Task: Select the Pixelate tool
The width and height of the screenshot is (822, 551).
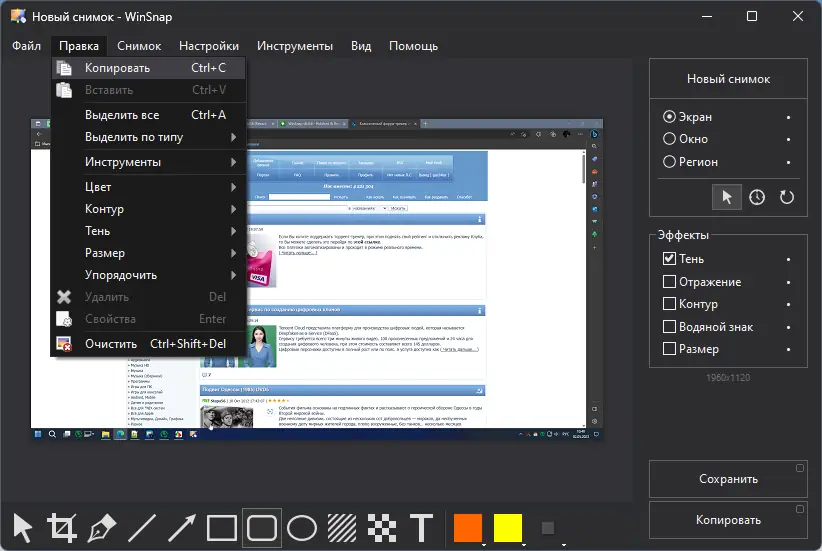Action: coord(382,528)
